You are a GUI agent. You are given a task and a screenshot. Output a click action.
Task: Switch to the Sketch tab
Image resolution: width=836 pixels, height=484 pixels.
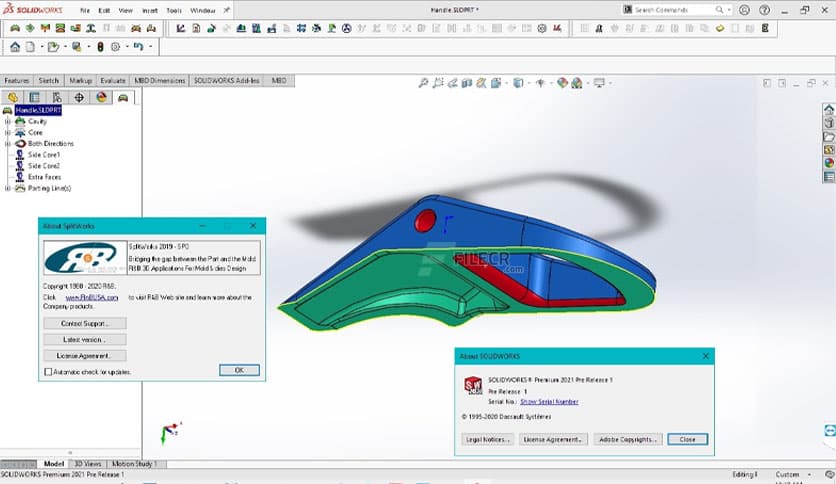(x=49, y=80)
